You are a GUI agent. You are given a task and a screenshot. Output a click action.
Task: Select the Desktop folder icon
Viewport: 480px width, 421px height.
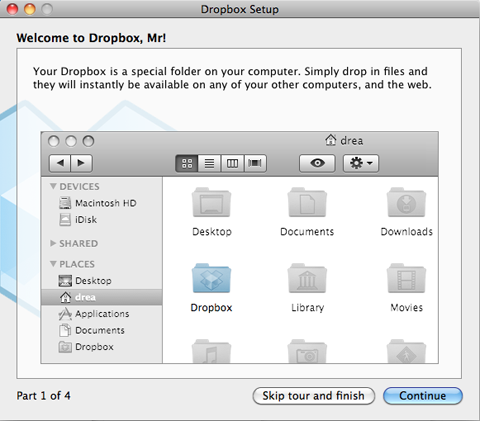click(x=211, y=202)
